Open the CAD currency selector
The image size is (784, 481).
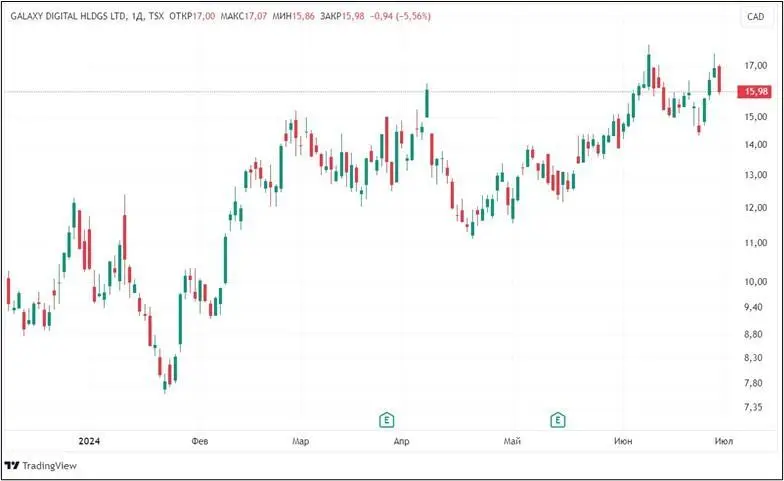pos(755,17)
